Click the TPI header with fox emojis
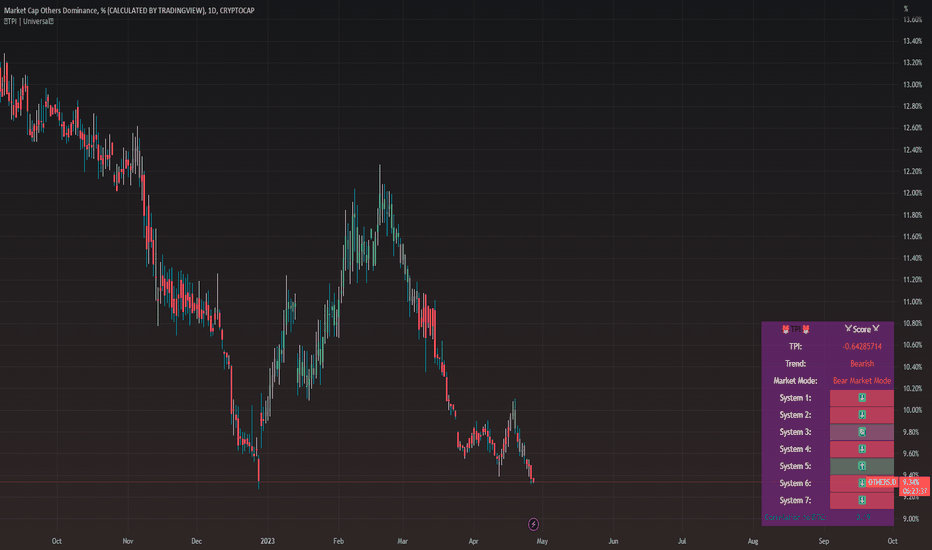 point(795,329)
